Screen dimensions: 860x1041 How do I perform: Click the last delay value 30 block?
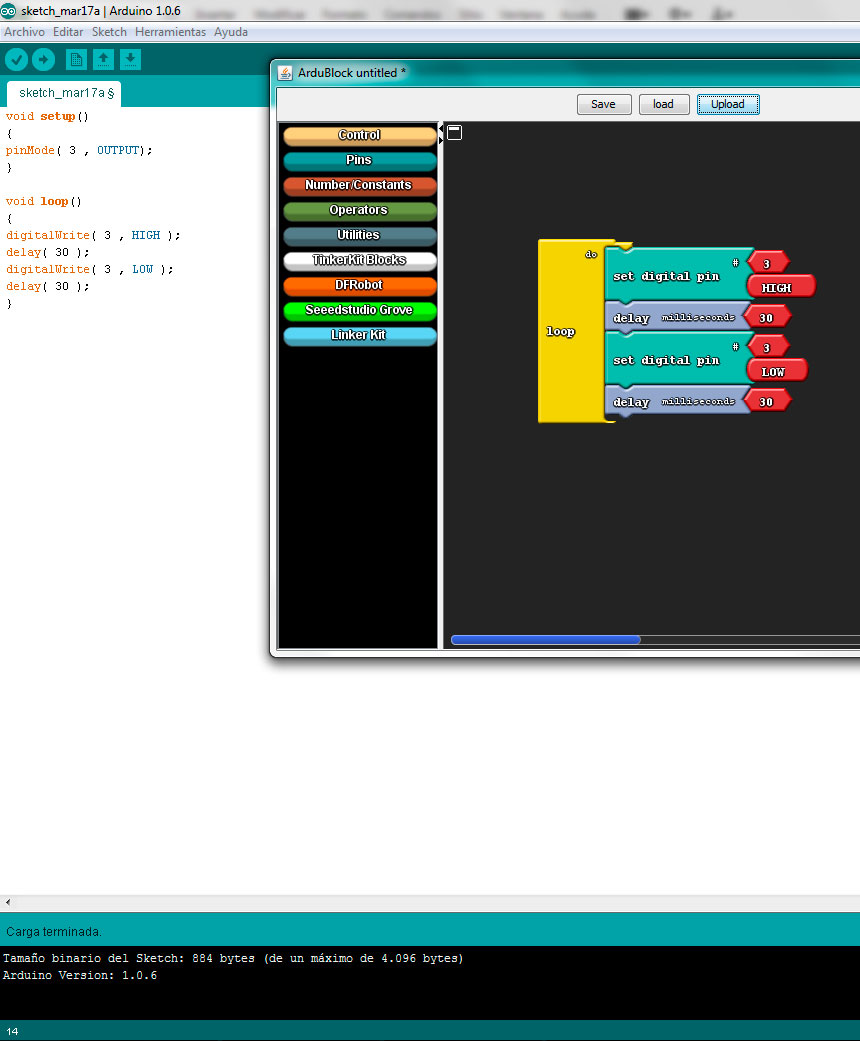[767, 401]
